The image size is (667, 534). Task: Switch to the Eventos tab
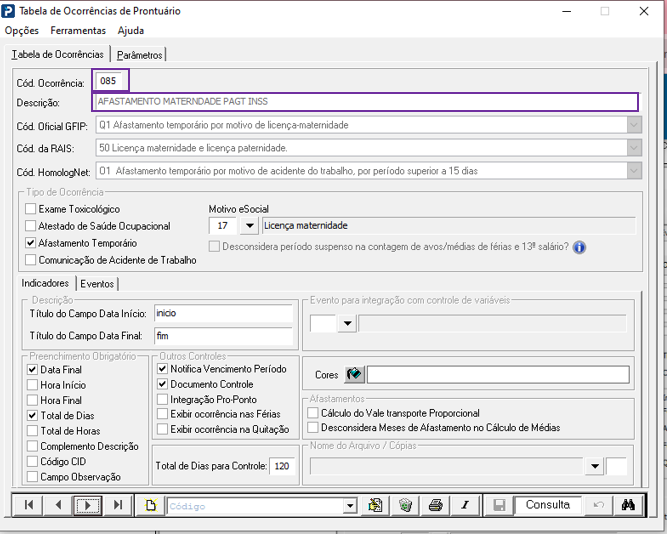tap(97, 284)
